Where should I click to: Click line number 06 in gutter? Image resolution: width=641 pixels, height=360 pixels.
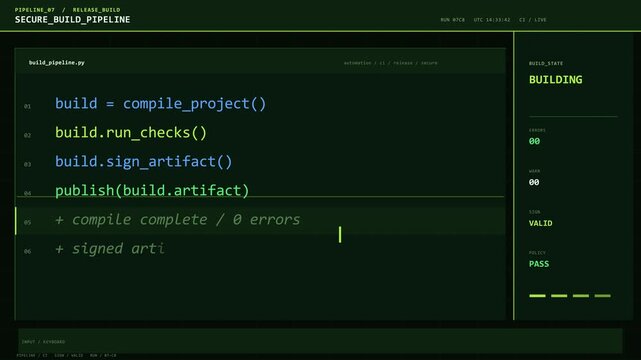[27, 251]
